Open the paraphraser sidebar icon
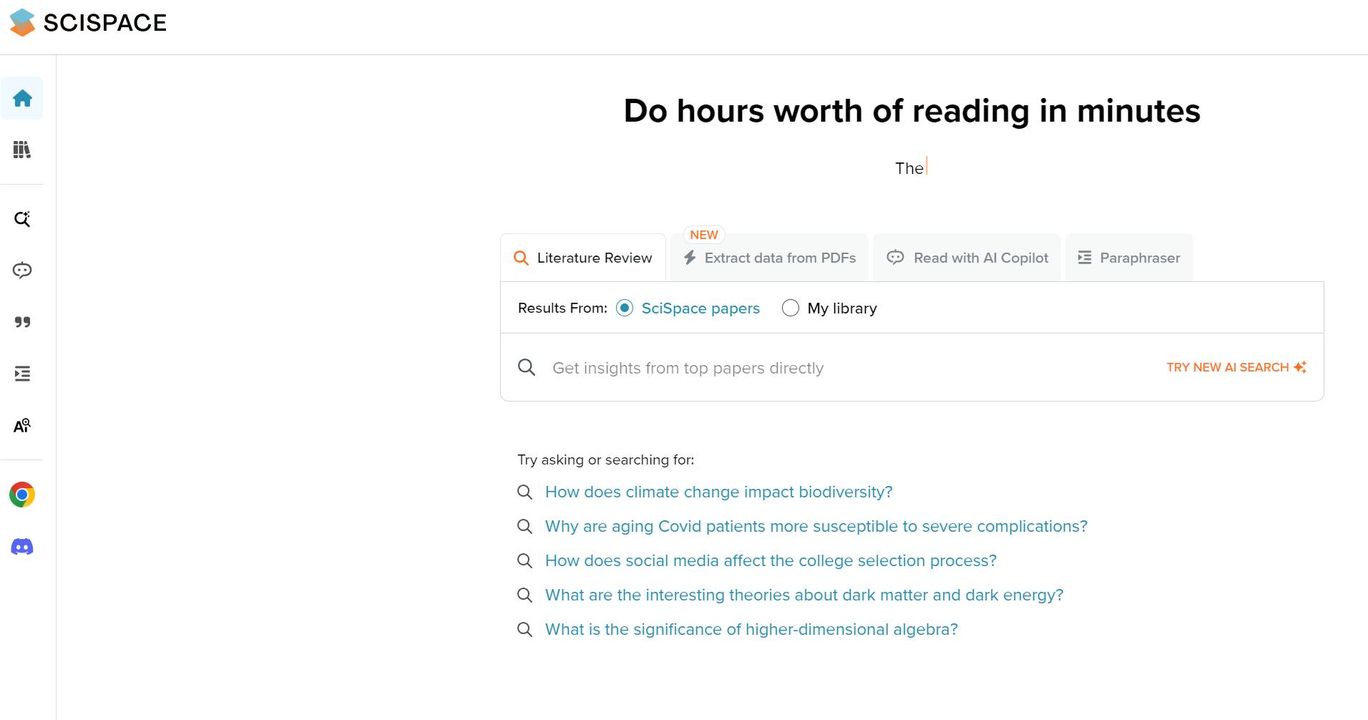 tap(22, 374)
